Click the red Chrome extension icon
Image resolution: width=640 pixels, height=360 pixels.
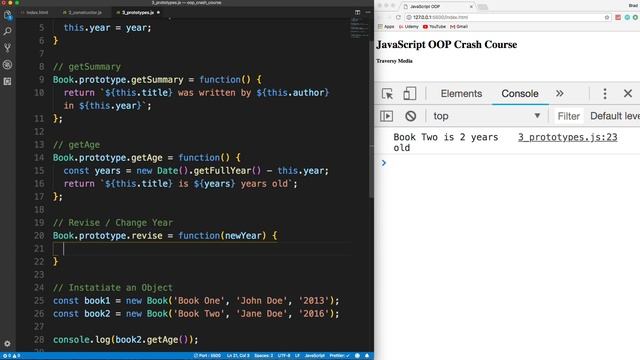coord(618,17)
